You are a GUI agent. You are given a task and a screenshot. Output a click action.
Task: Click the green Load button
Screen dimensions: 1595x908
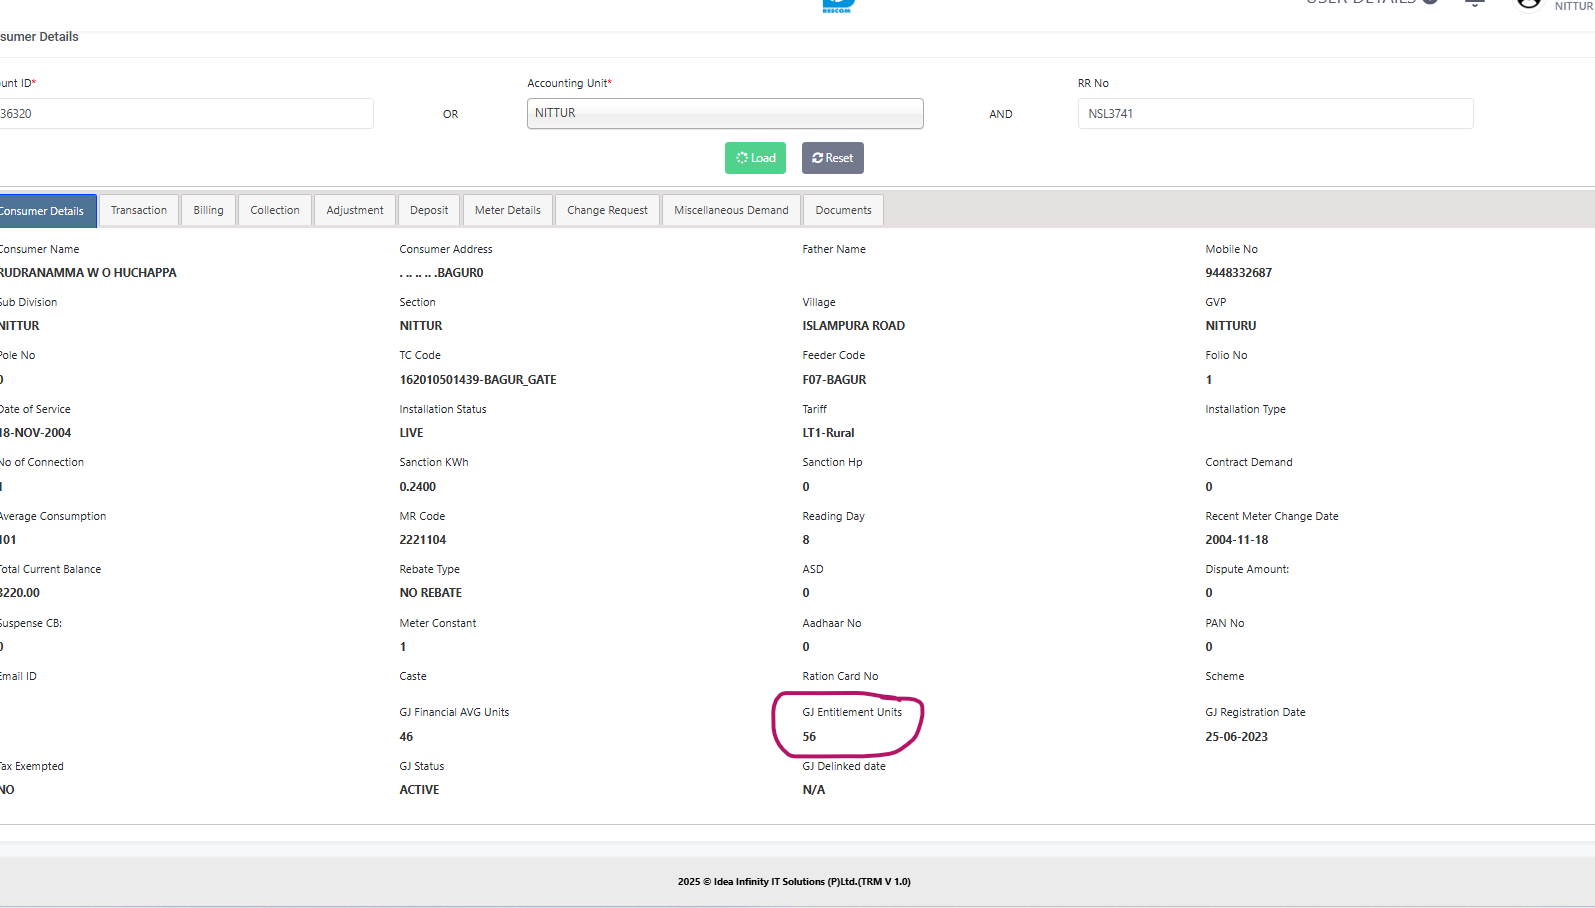pyautogui.click(x=755, y=158)
